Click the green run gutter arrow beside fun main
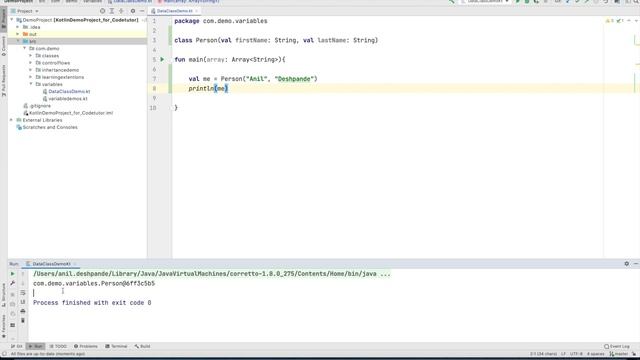Image resolution: width=640 pixels, height=360 pixels. (x=162, y=60)
